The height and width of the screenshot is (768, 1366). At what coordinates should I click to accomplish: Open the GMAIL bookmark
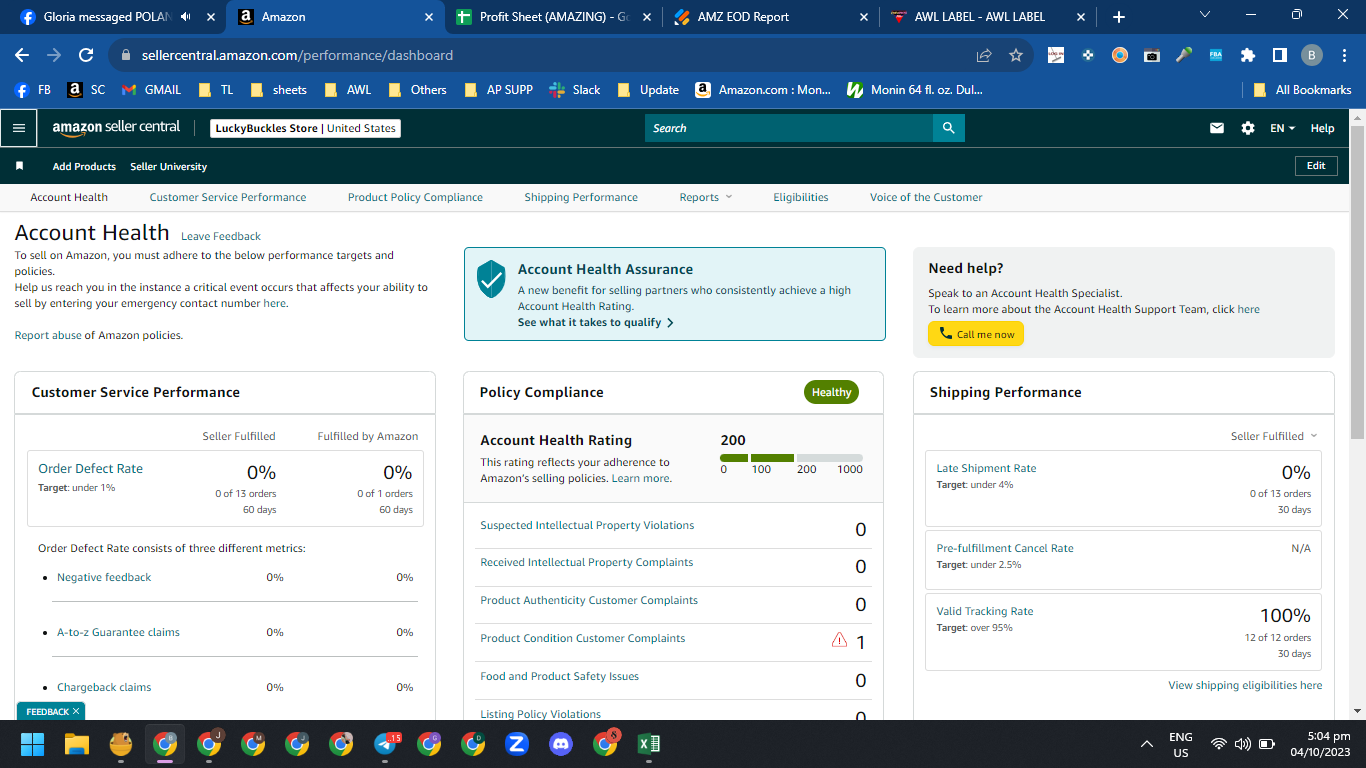click(x=151, y=90)
